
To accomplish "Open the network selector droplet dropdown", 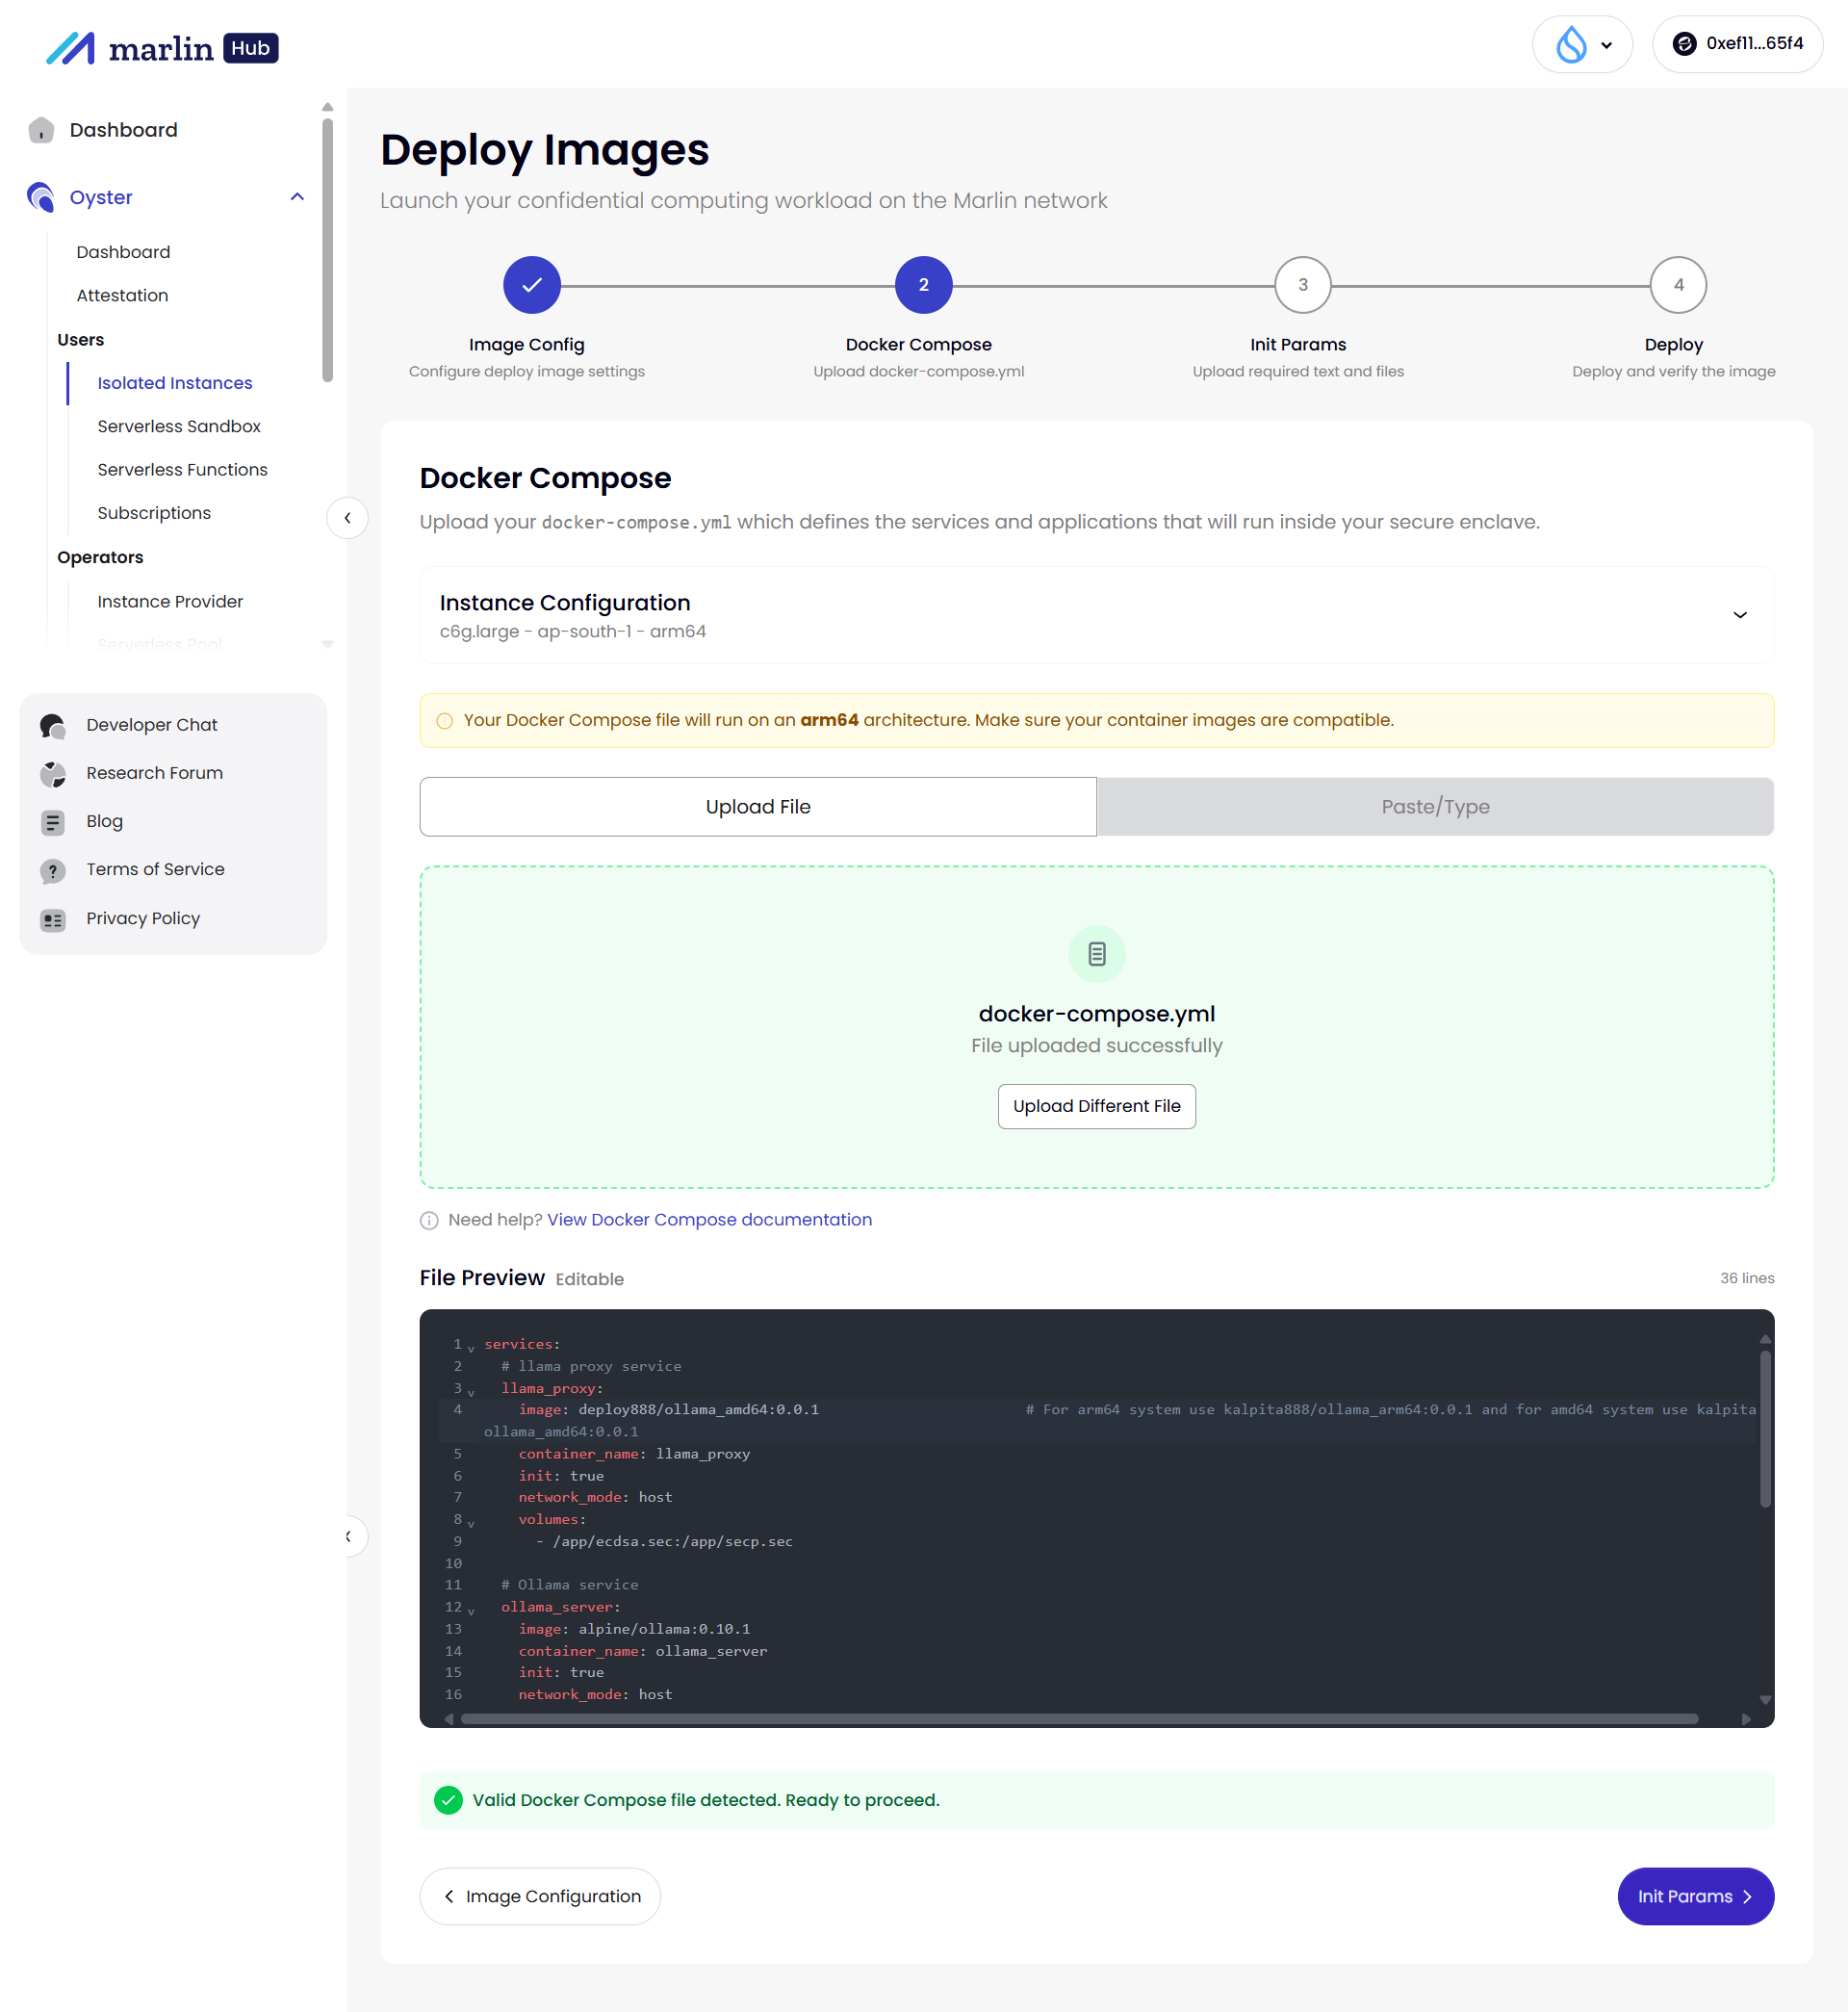I will tap(1582, 44).
